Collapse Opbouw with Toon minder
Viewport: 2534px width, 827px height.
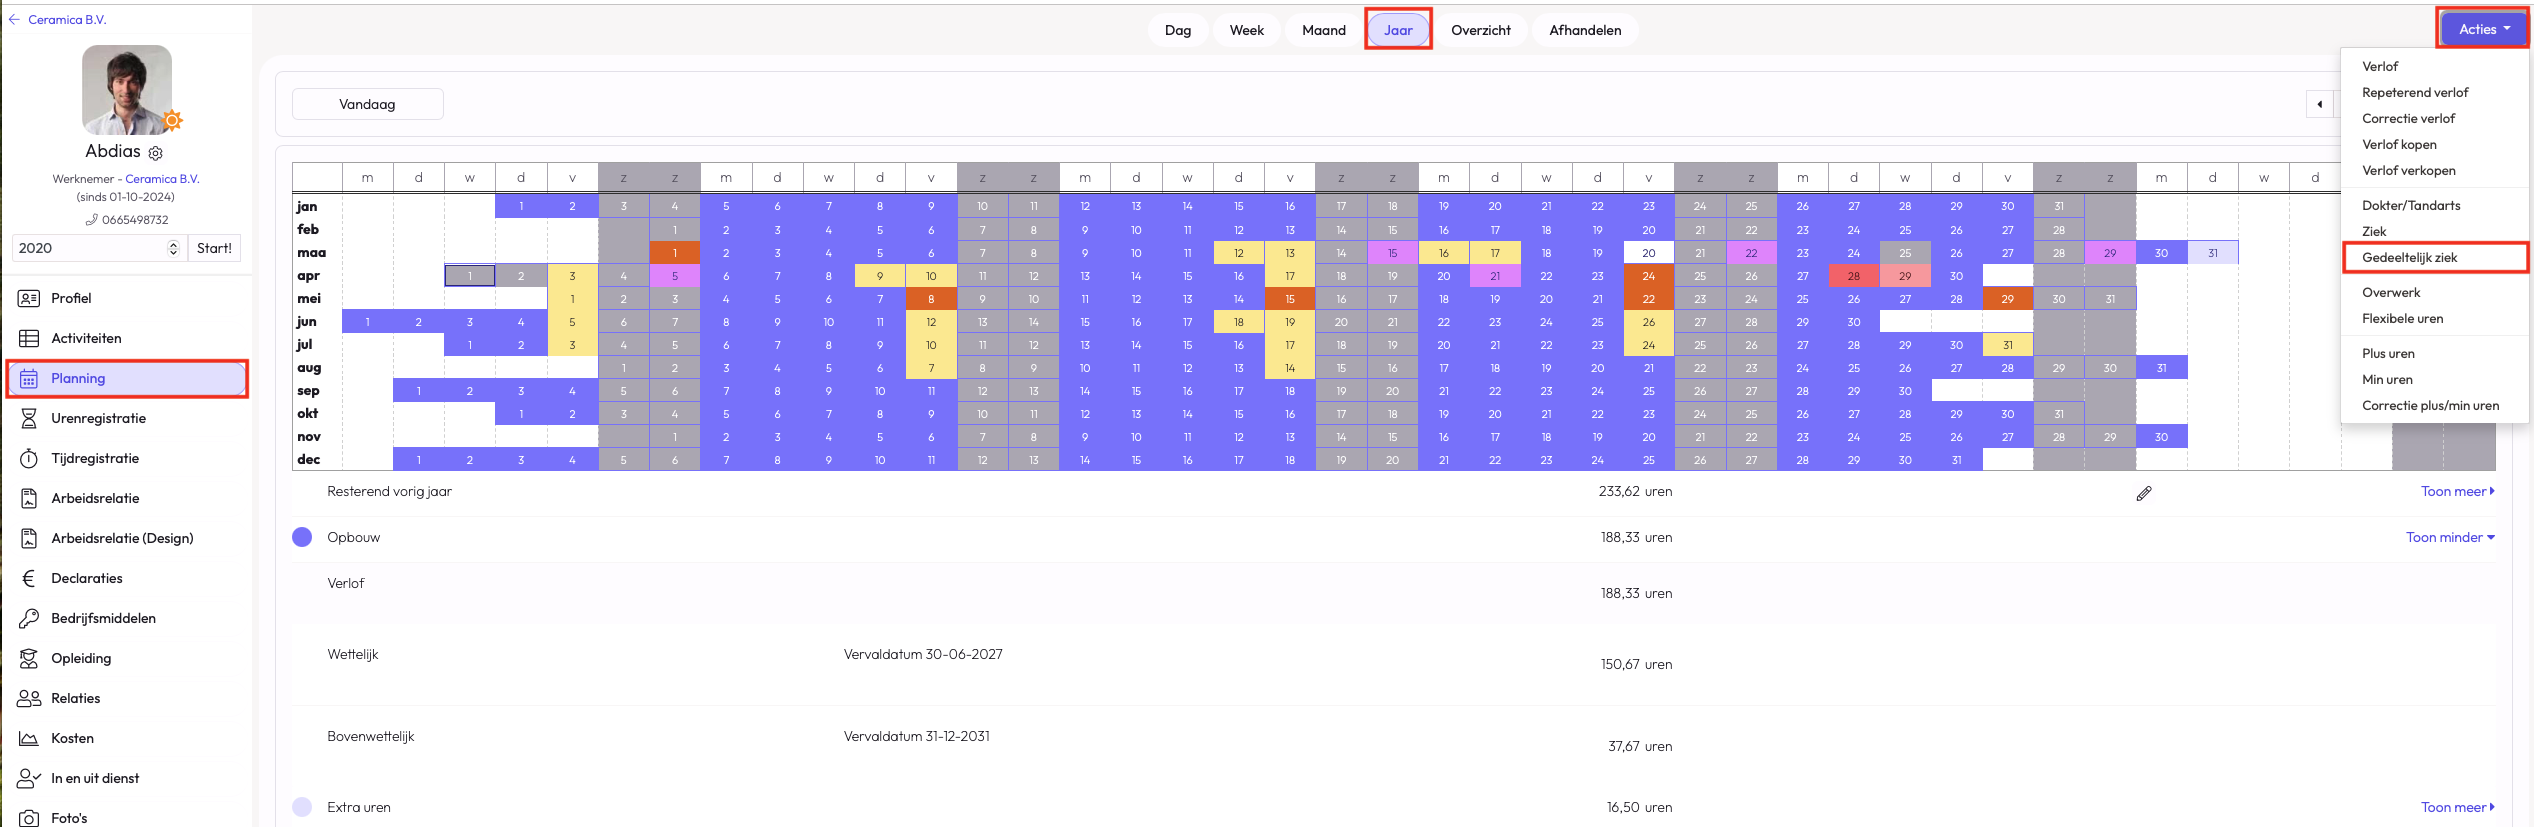pyautogui.click(x=2450, y=537)
